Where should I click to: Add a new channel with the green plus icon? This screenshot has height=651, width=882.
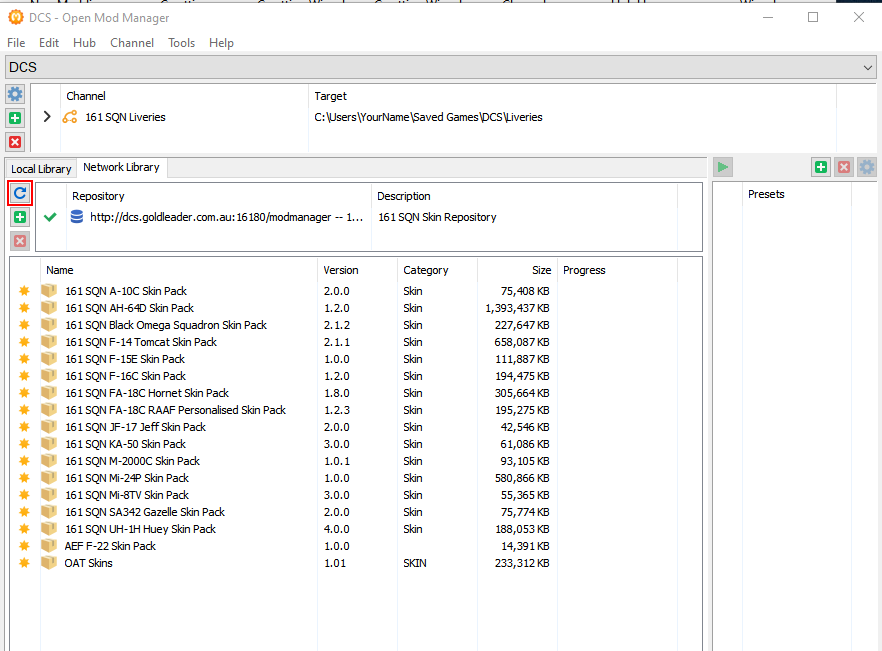(14, 117)
